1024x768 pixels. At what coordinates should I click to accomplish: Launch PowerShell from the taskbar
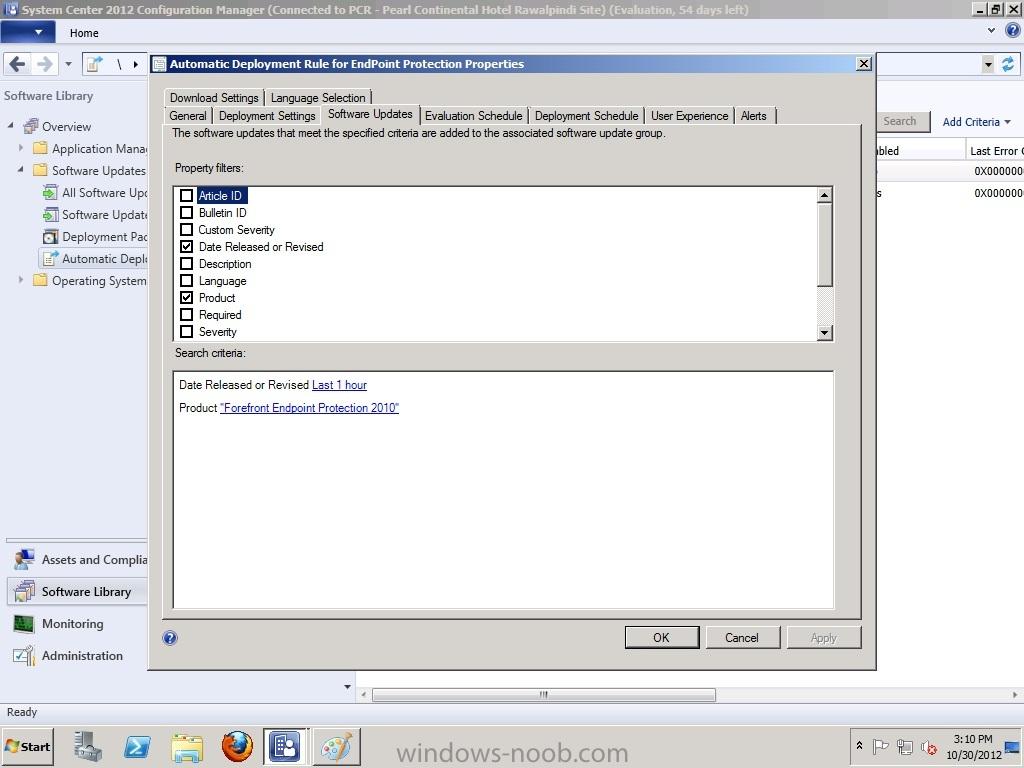click(137, 746)
